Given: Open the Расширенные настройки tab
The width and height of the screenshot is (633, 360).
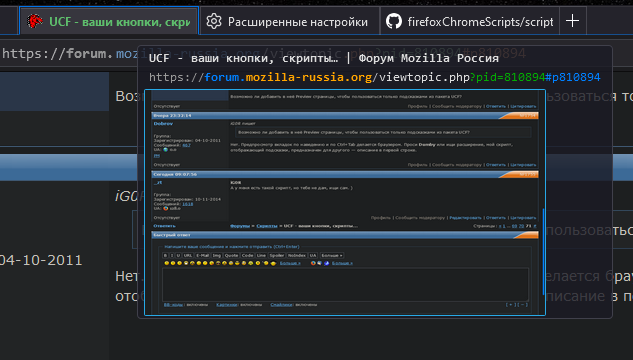Looking at the screenshot, I should (289, 21).
